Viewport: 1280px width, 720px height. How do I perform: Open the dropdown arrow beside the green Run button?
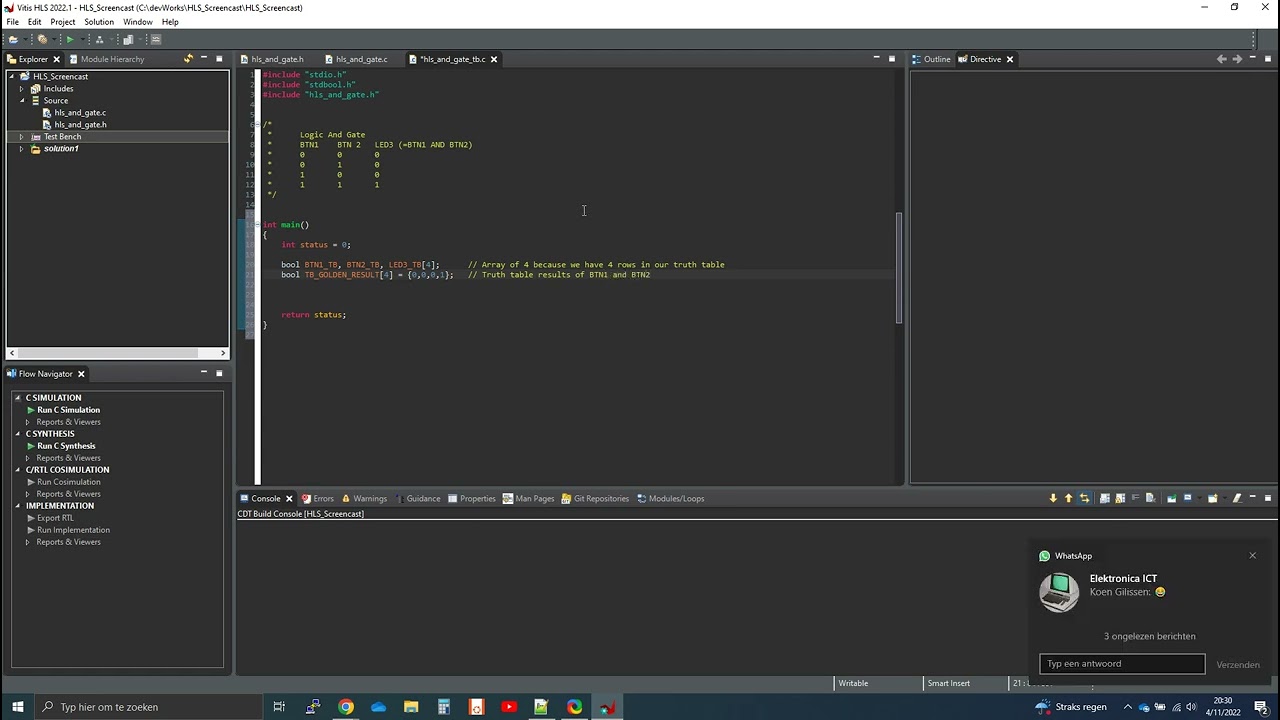pyautogui.click(x=83, y=39)
